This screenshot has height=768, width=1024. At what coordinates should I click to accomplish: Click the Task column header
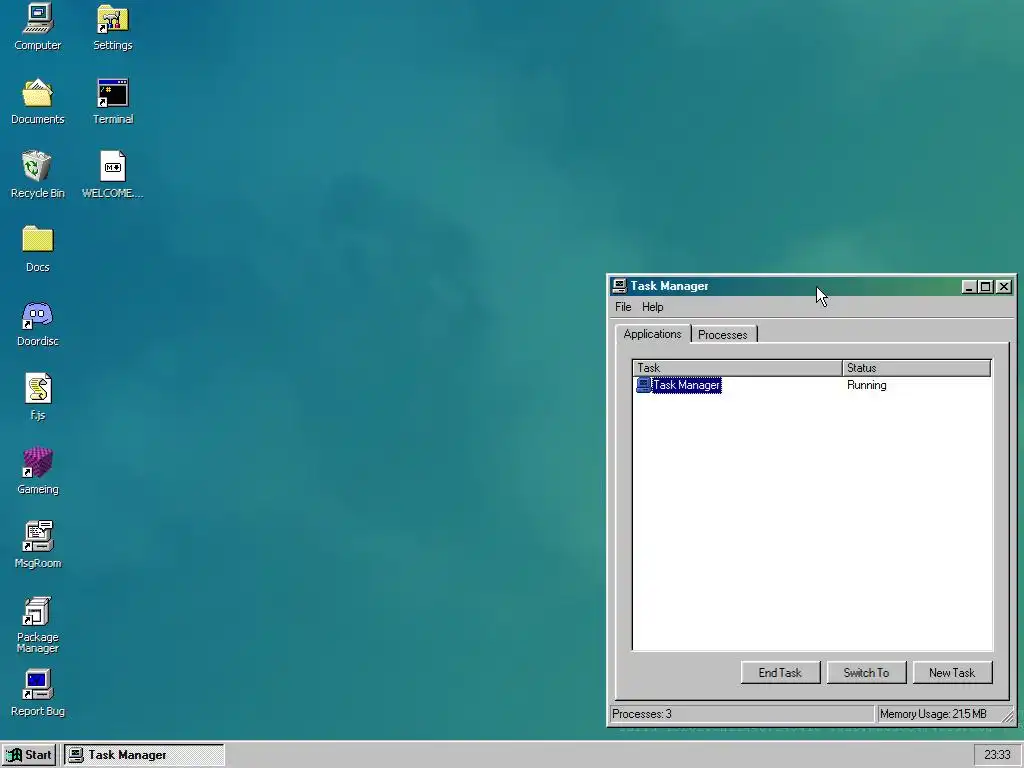point(737,368)
